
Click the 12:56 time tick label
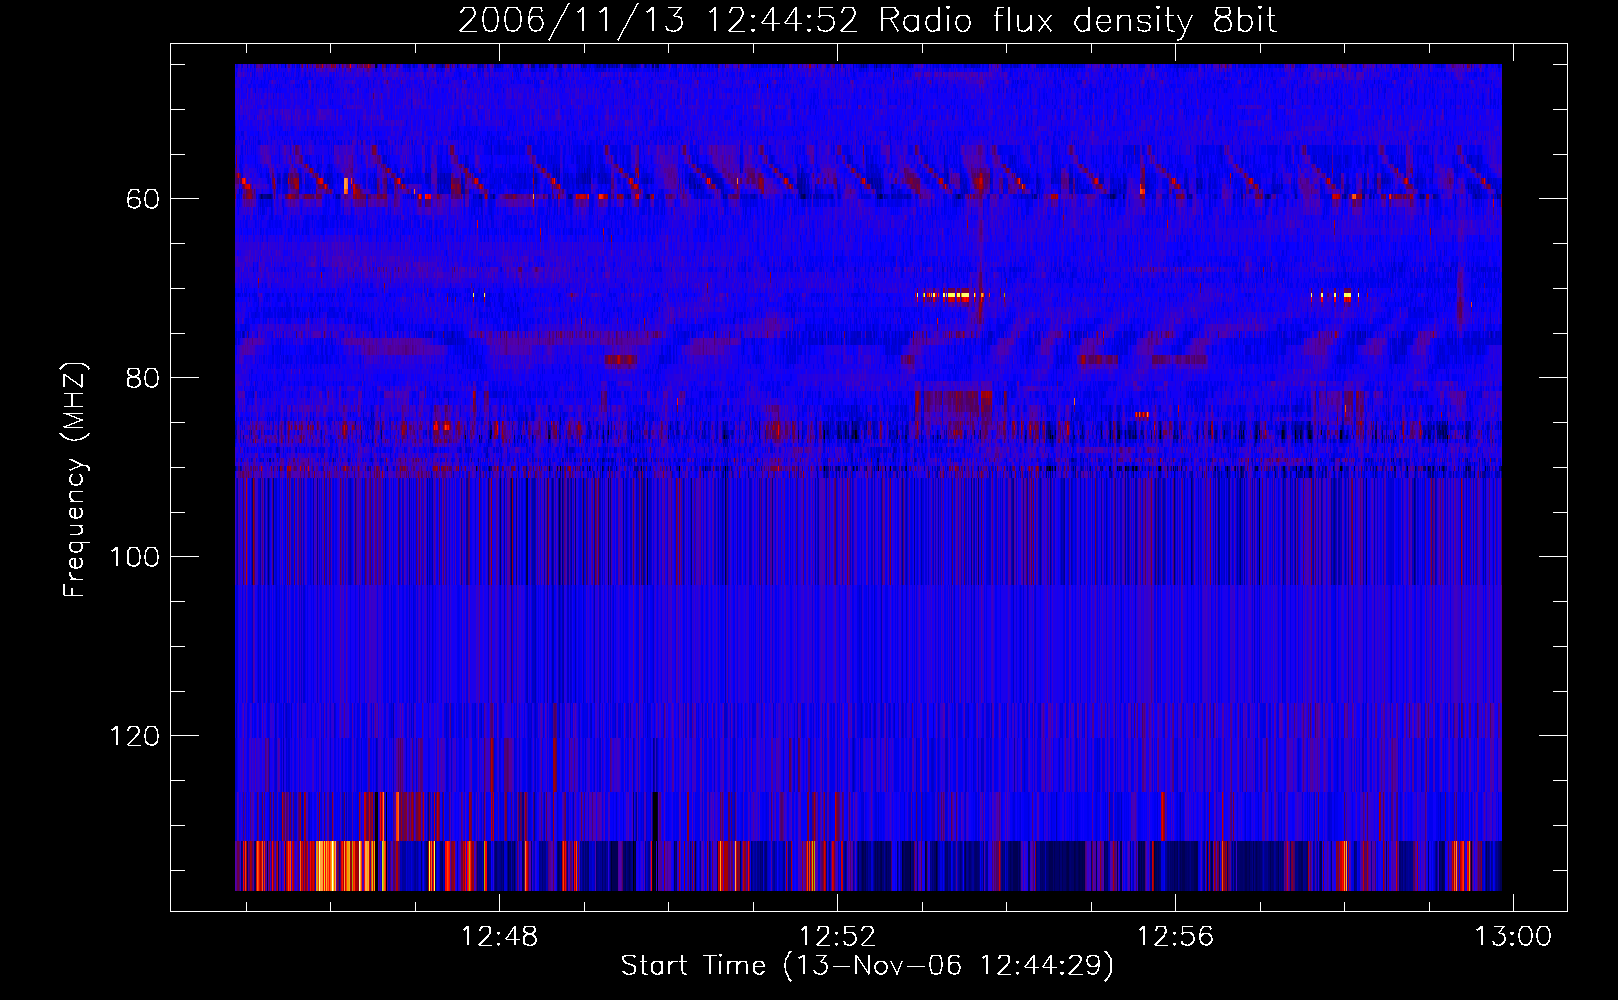pos(1175,936)
